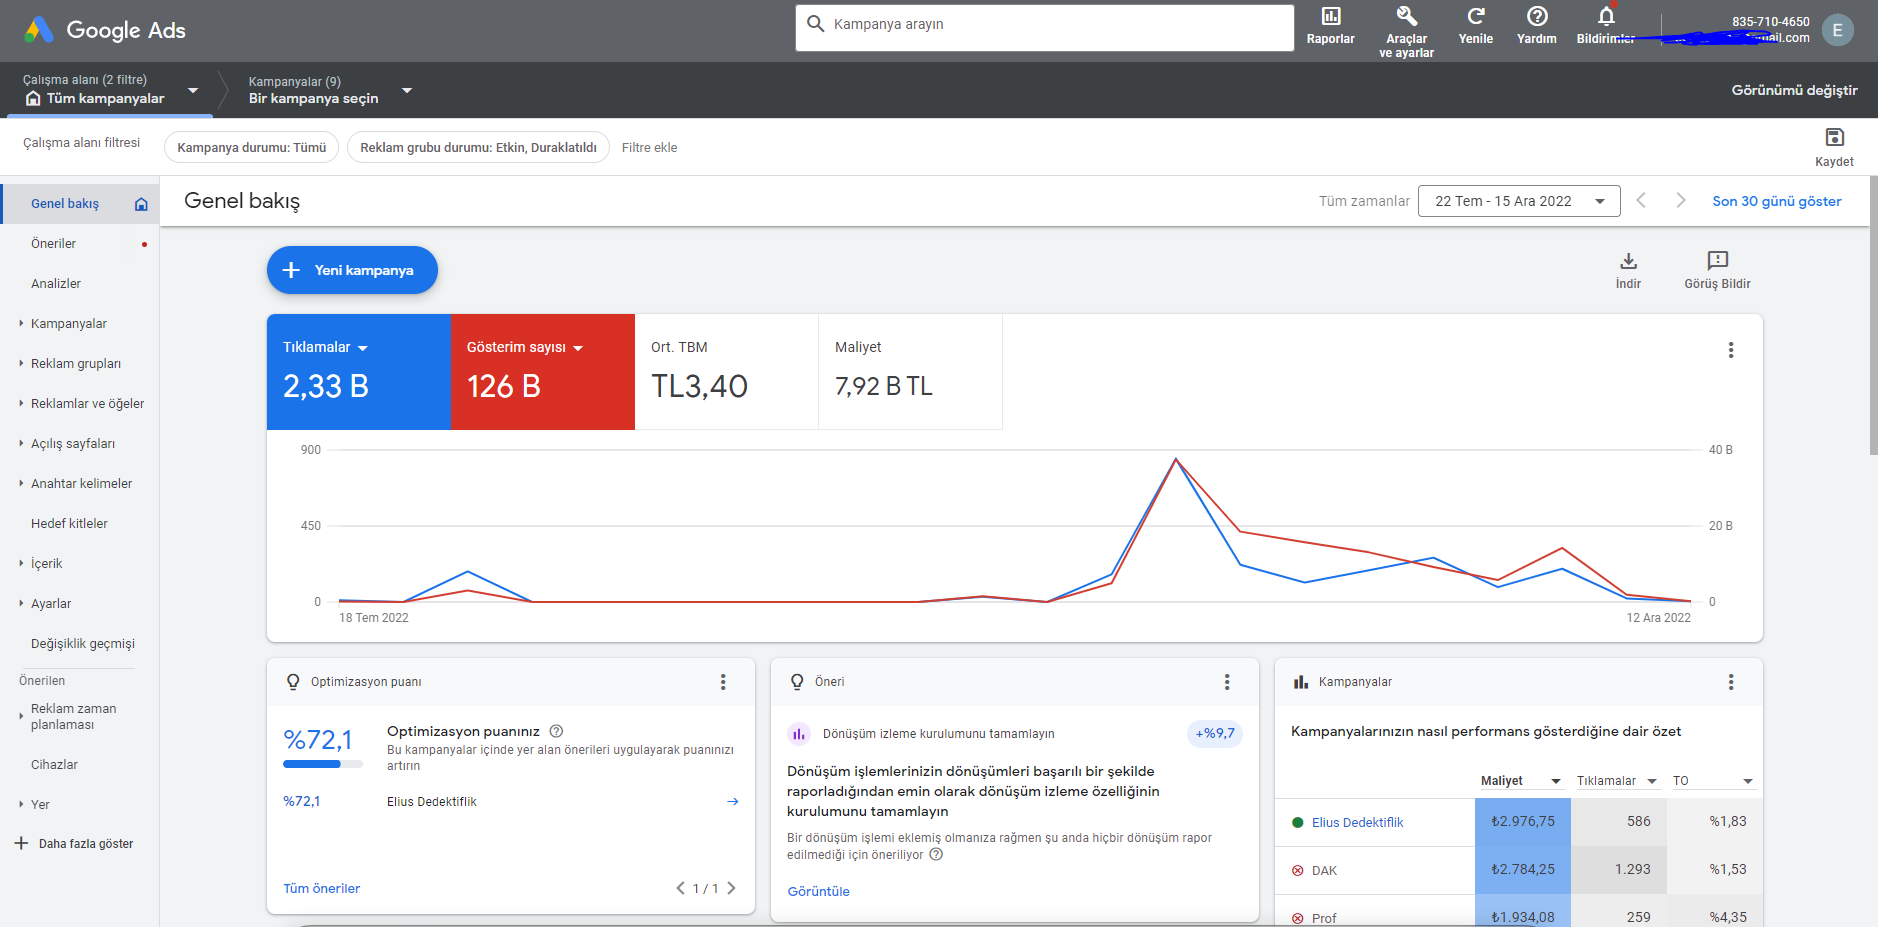This screenshot has width=1878, height=927.
Task: Click the Yenile refresh icon
Action: [1475, 17]
